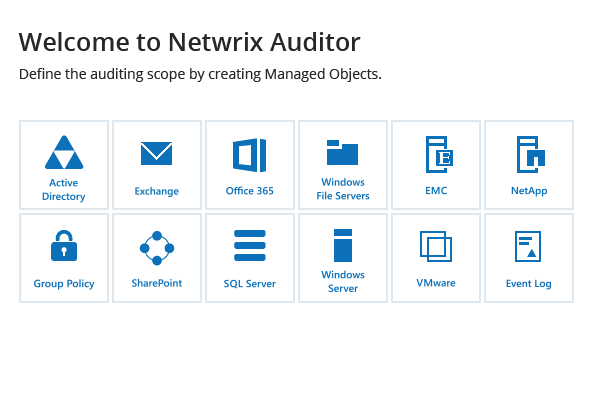Choose the SQL Server tile
The height and width of the screenshot is (395, 590).
pos(250,258)
